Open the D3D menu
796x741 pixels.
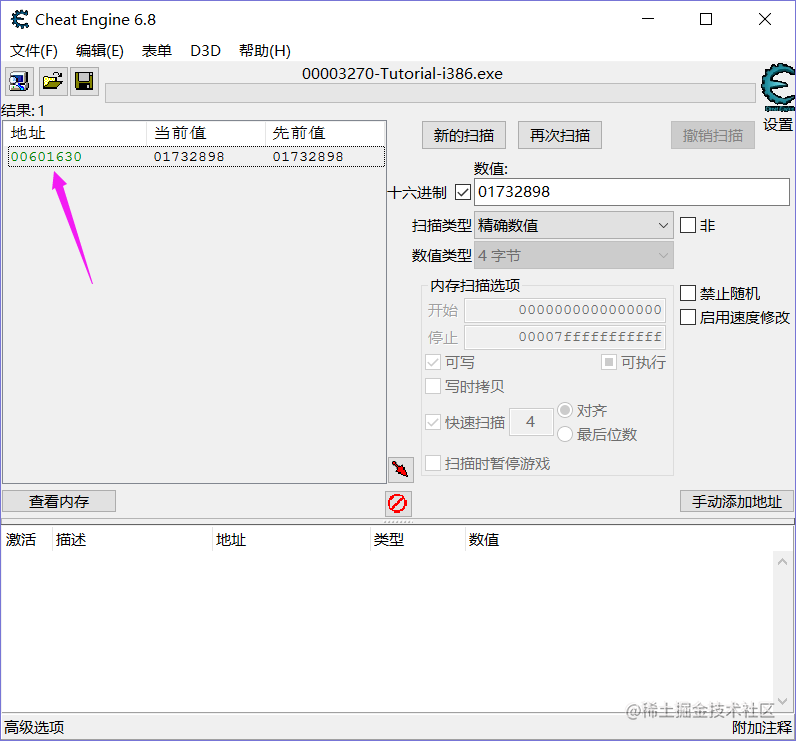pos(205,51)
